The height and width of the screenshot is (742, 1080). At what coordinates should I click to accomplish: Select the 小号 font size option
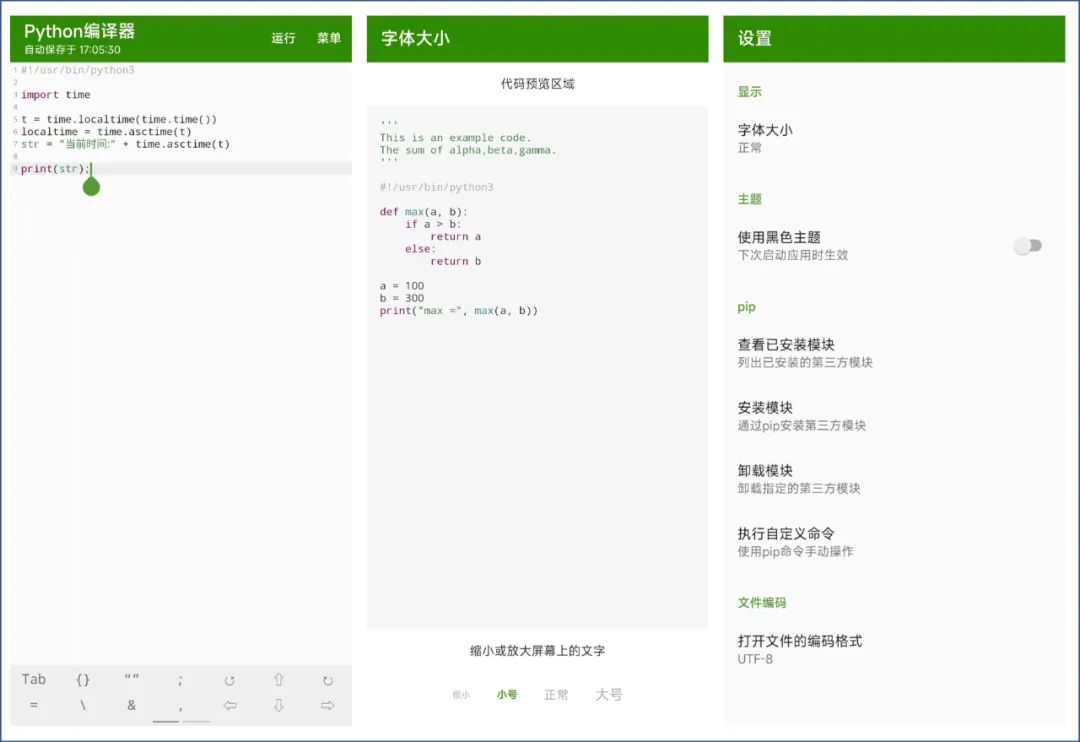[x=507, y=694]
